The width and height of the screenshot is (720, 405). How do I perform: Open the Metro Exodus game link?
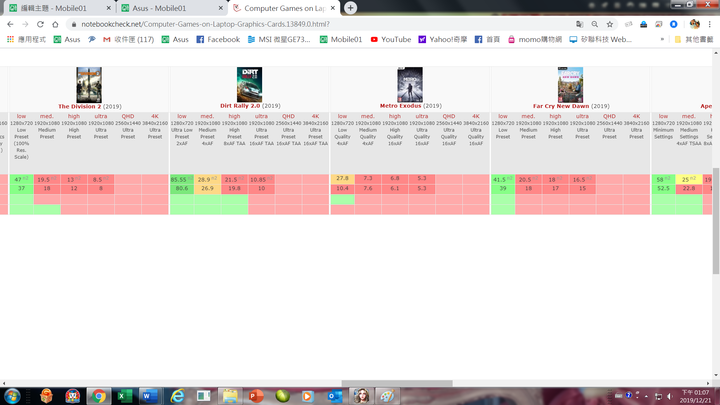tap(400, 106)
